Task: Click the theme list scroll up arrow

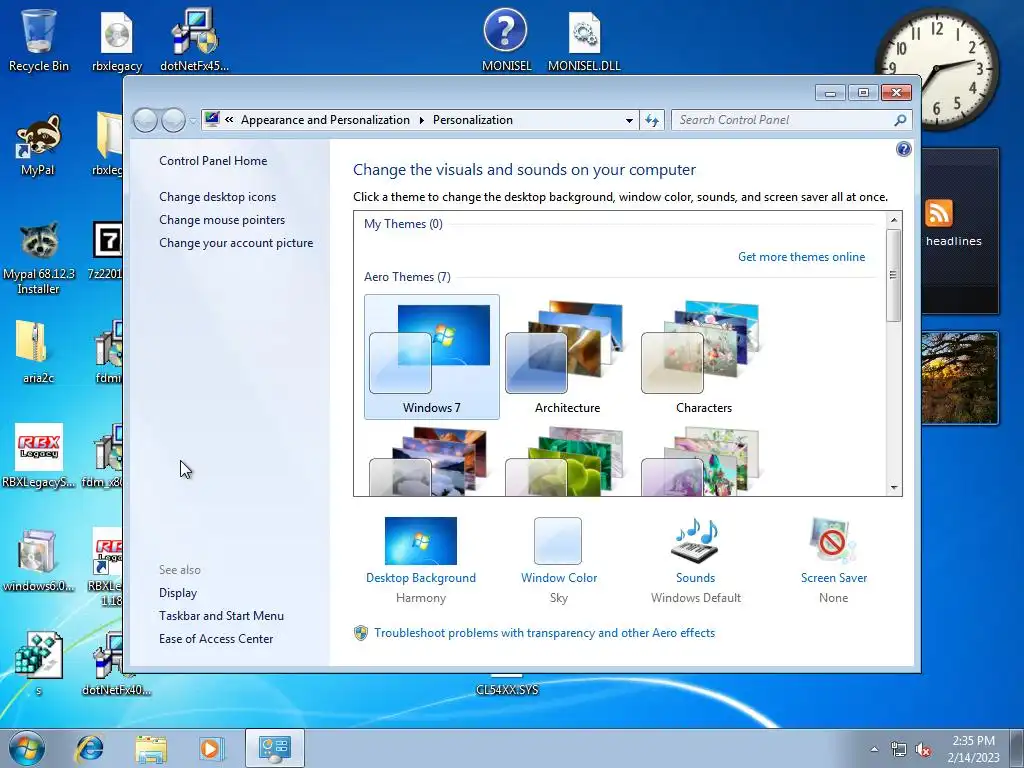Action: (x=893, y=220)
